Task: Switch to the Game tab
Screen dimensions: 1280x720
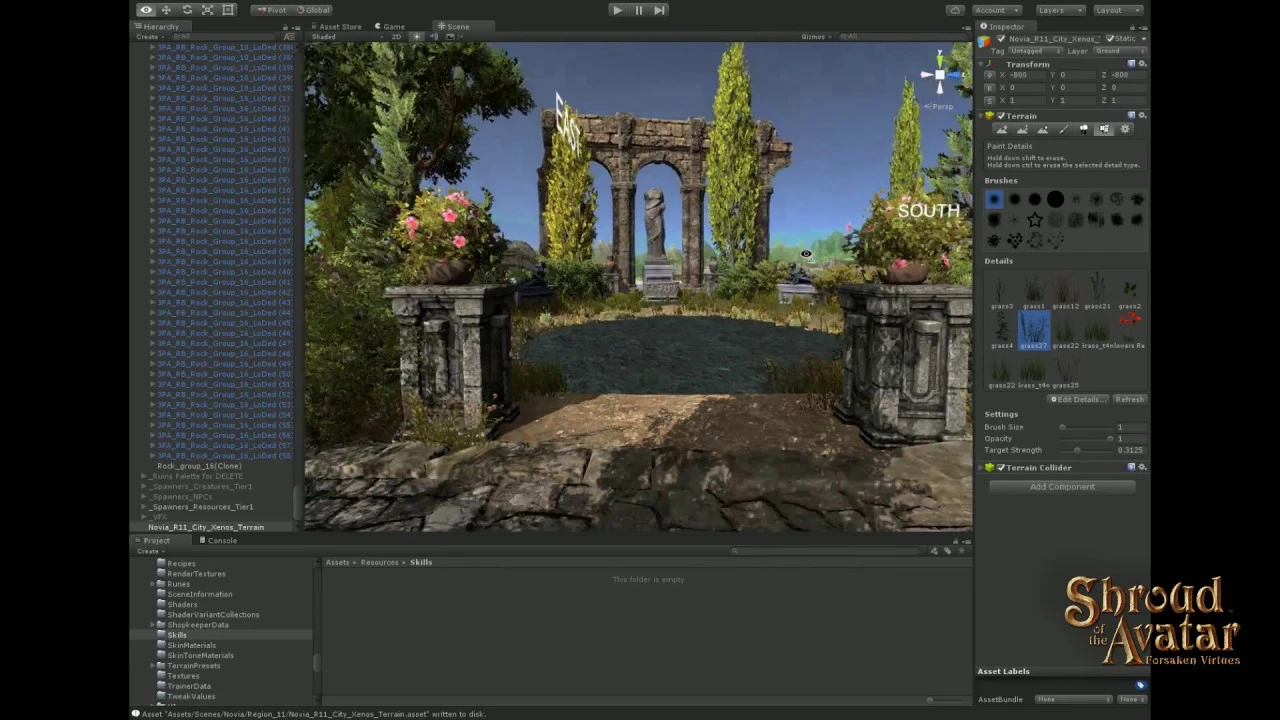Action: tap(391, 26)
